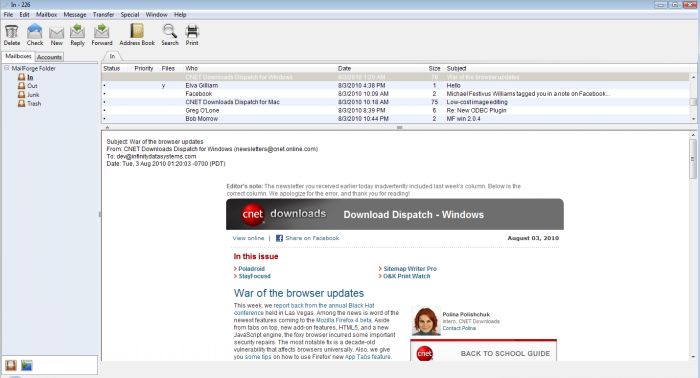
Task: Click the picture icon at bottom-left panel
Action: point(27,366)
